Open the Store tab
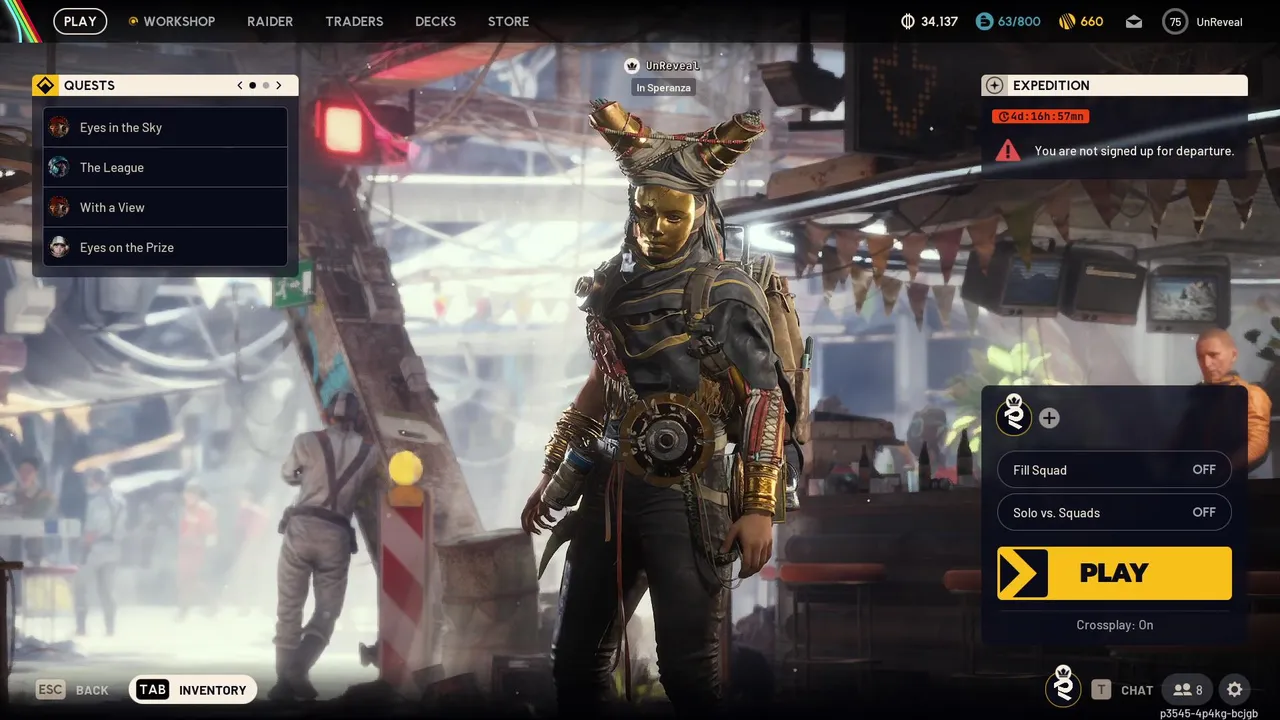This screenshot has height=720, width=1280. [508, 21]
